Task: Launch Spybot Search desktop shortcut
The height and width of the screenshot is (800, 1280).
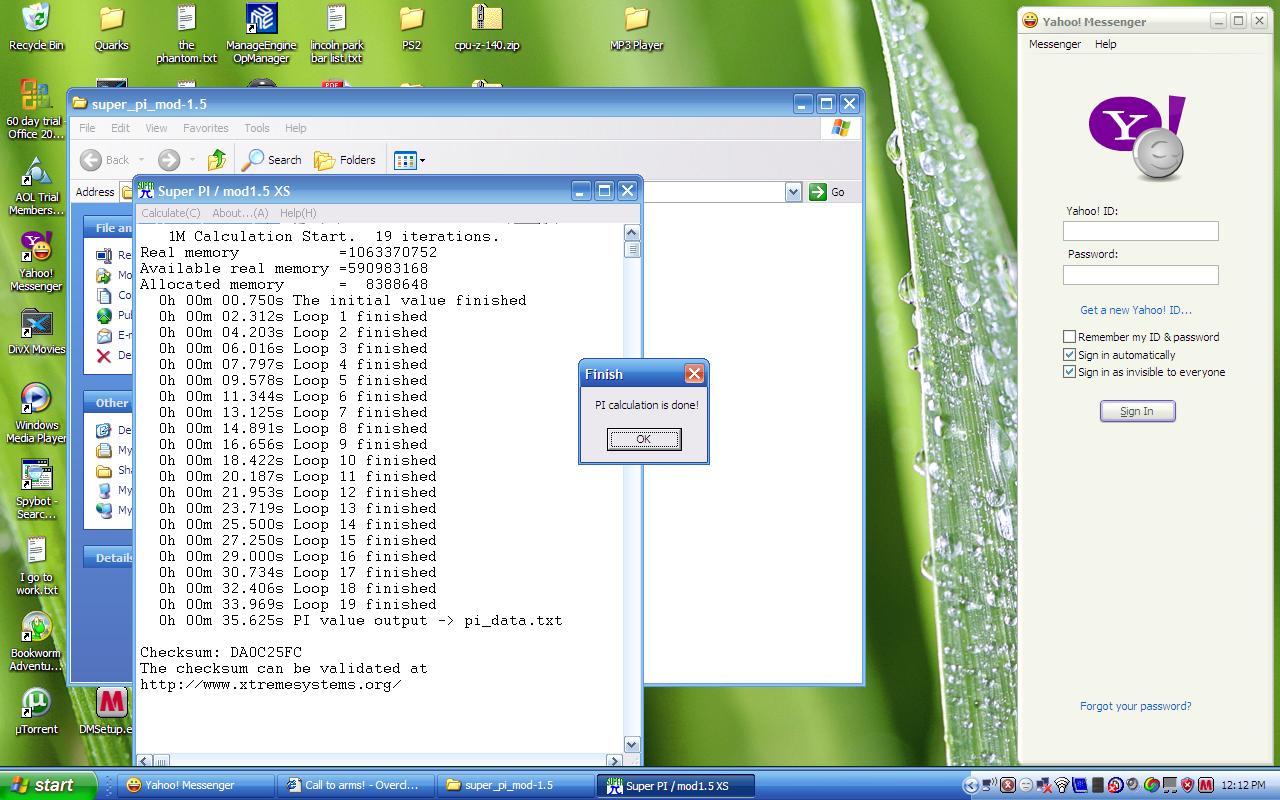Action: coord(36,490)
